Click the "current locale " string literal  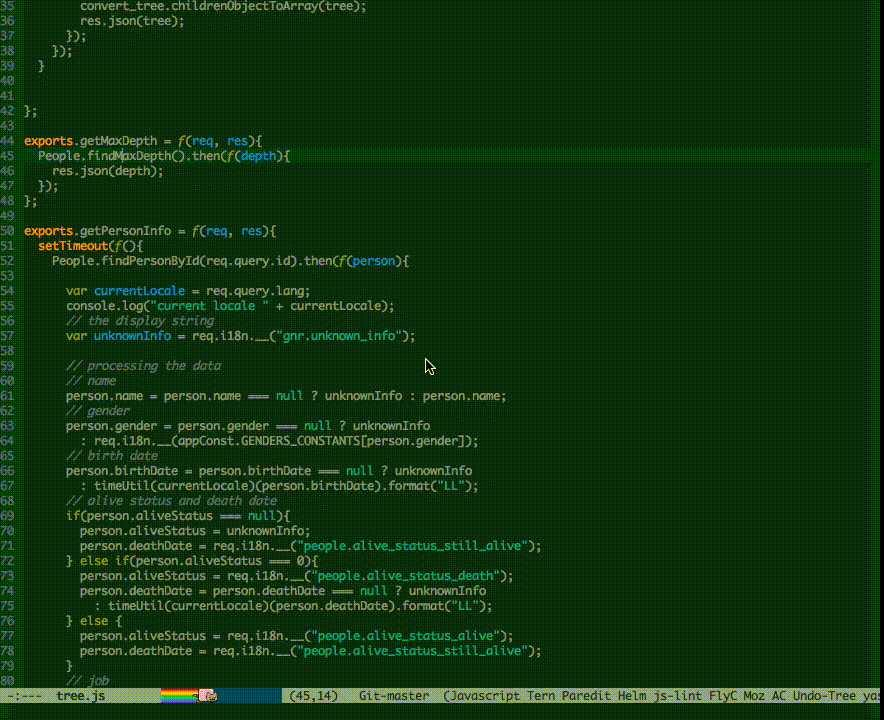pyautogui.click(x=209, y=306)
